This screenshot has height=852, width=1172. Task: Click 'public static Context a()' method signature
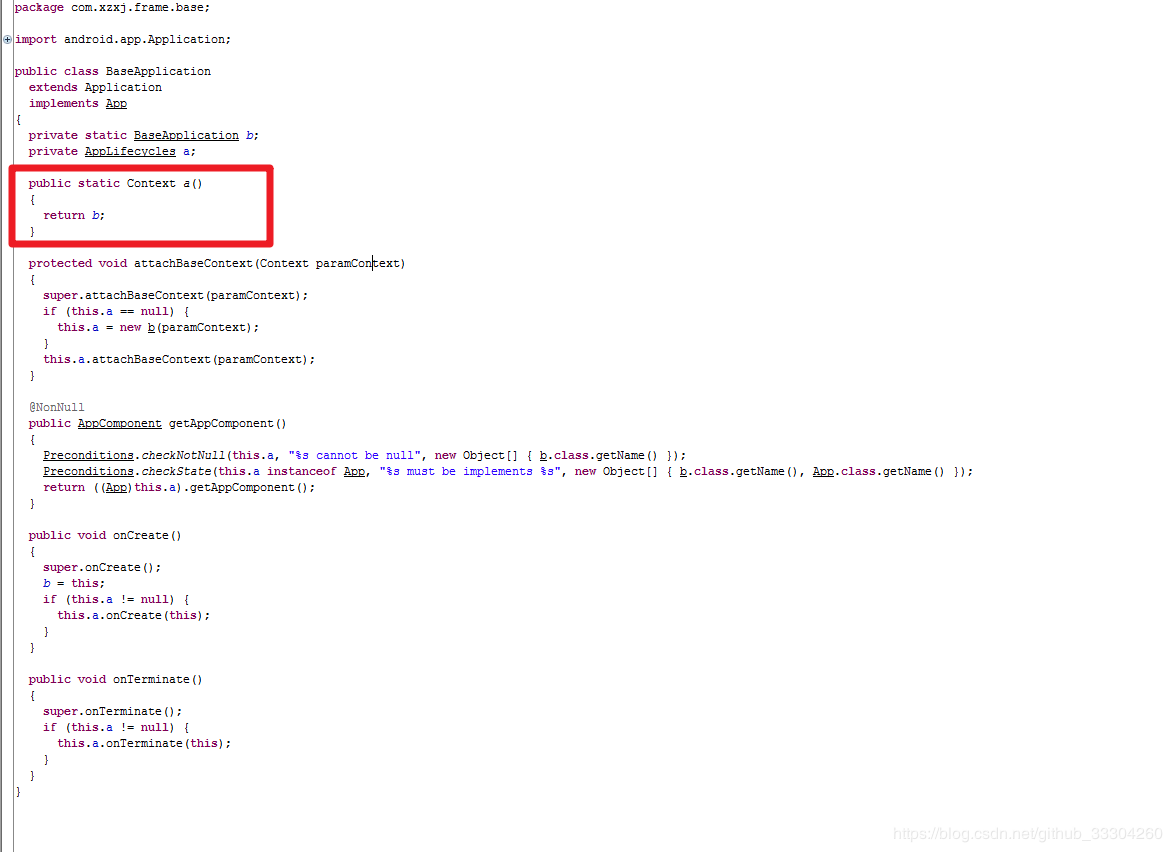(x=115, y=183)
